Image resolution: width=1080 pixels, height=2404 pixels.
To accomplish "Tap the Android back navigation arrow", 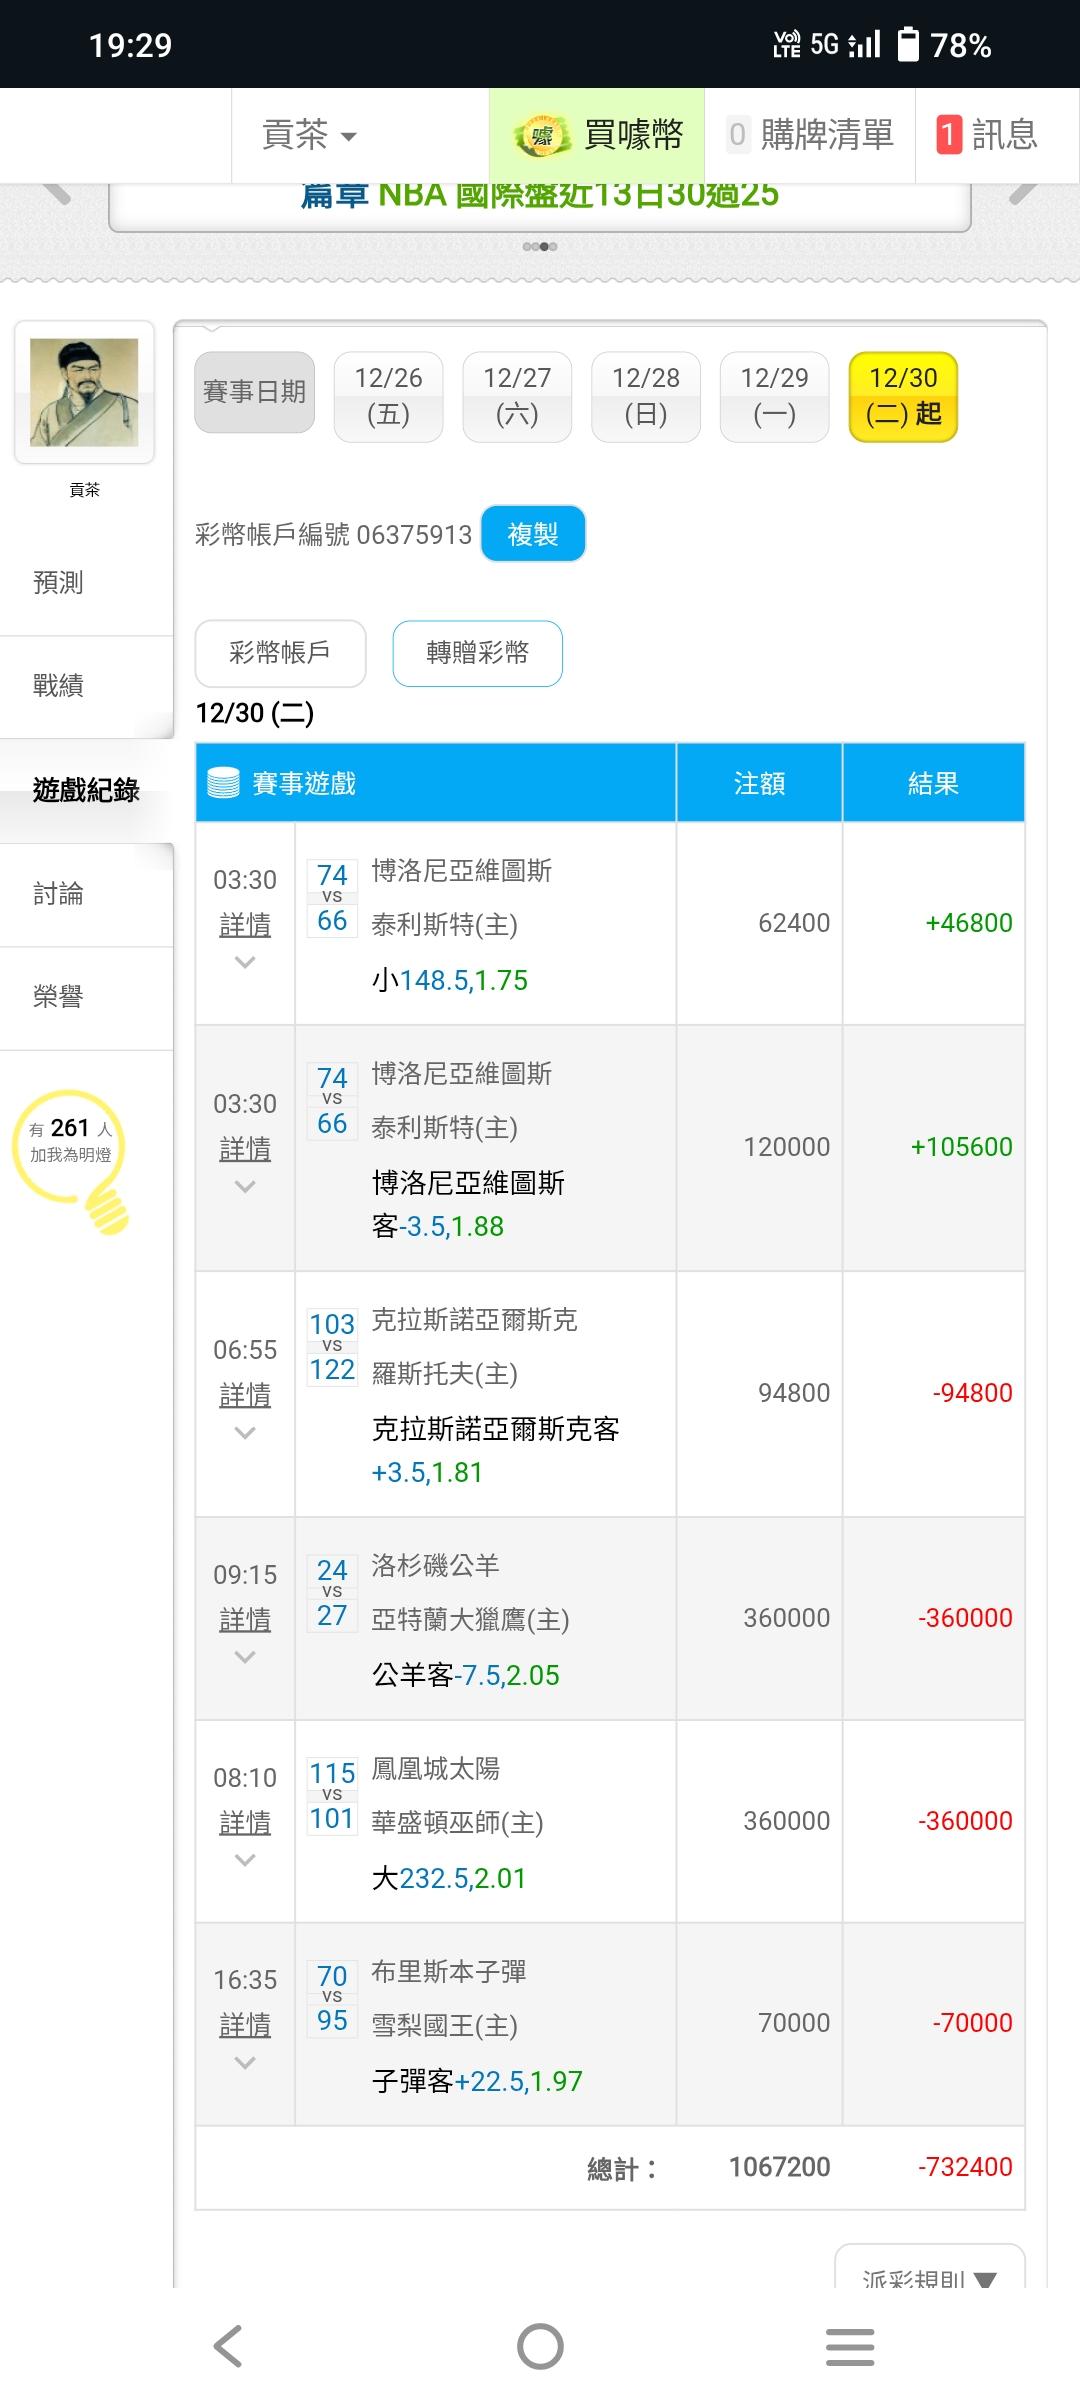I will [x=228, y=2346].
